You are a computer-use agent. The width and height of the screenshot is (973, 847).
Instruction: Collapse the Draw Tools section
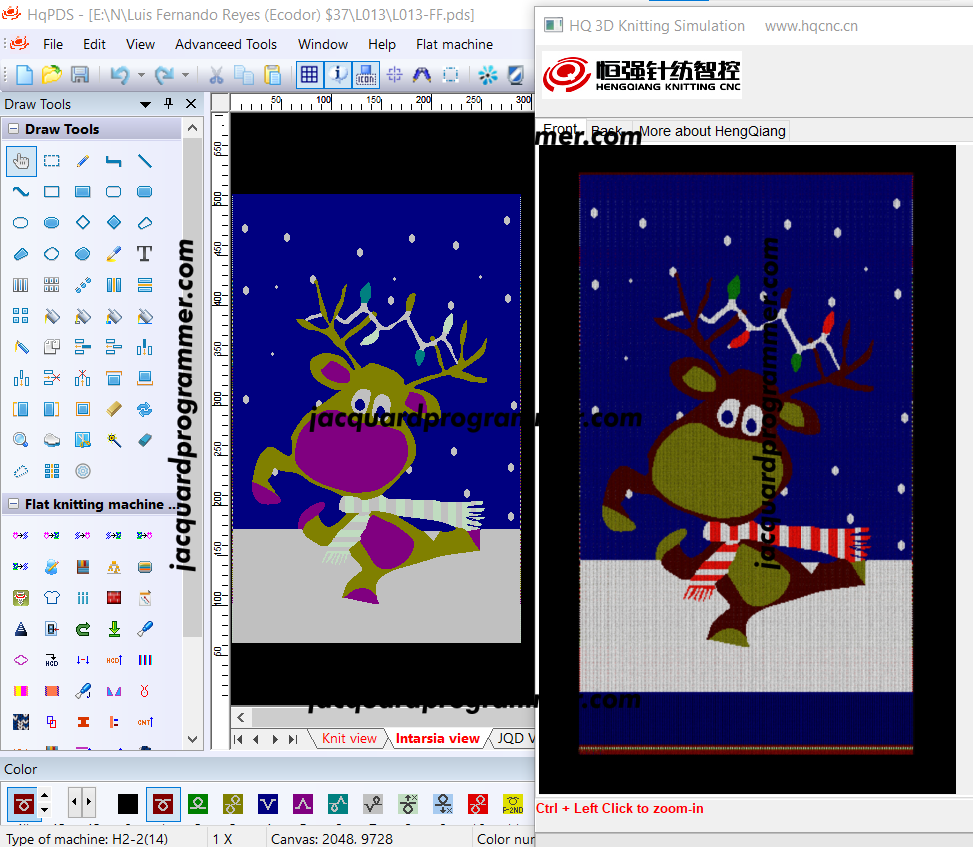point(13,129)
